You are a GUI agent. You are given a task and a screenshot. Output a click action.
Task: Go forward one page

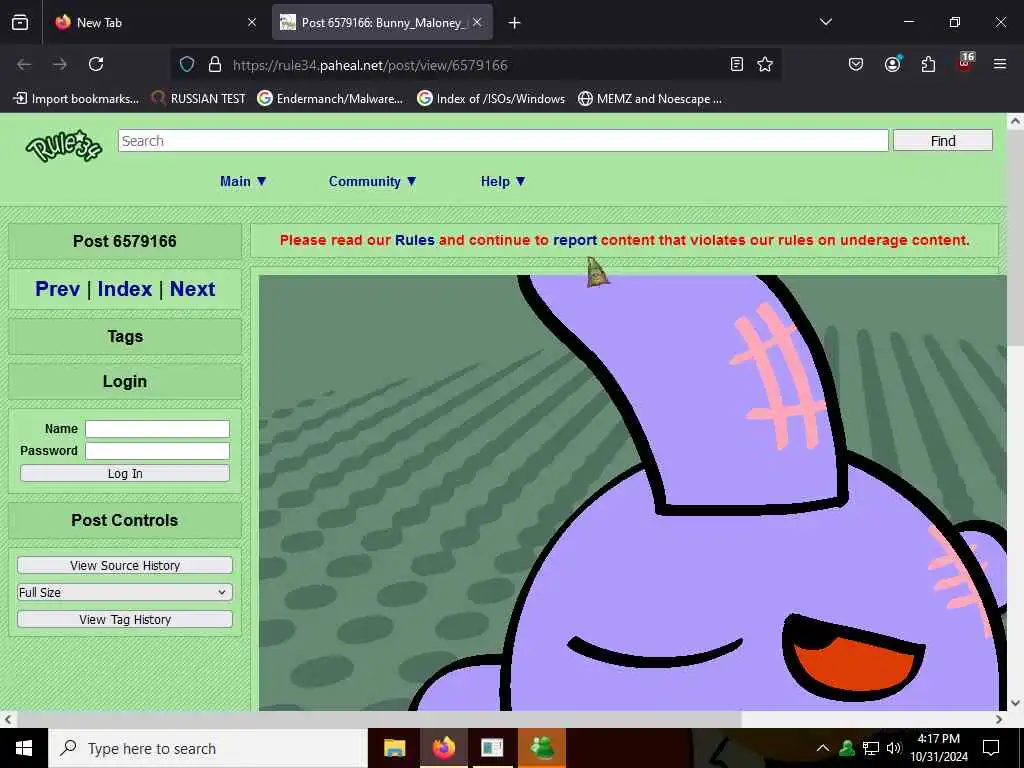(60, 64)
